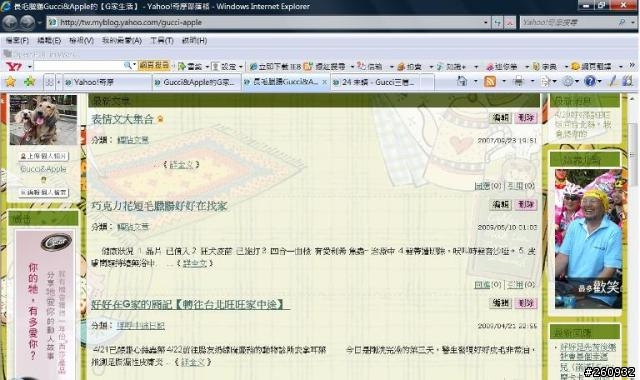Open the Home button dropdown arrow
The height and width of the screenshot is (380, 640).
475,82
